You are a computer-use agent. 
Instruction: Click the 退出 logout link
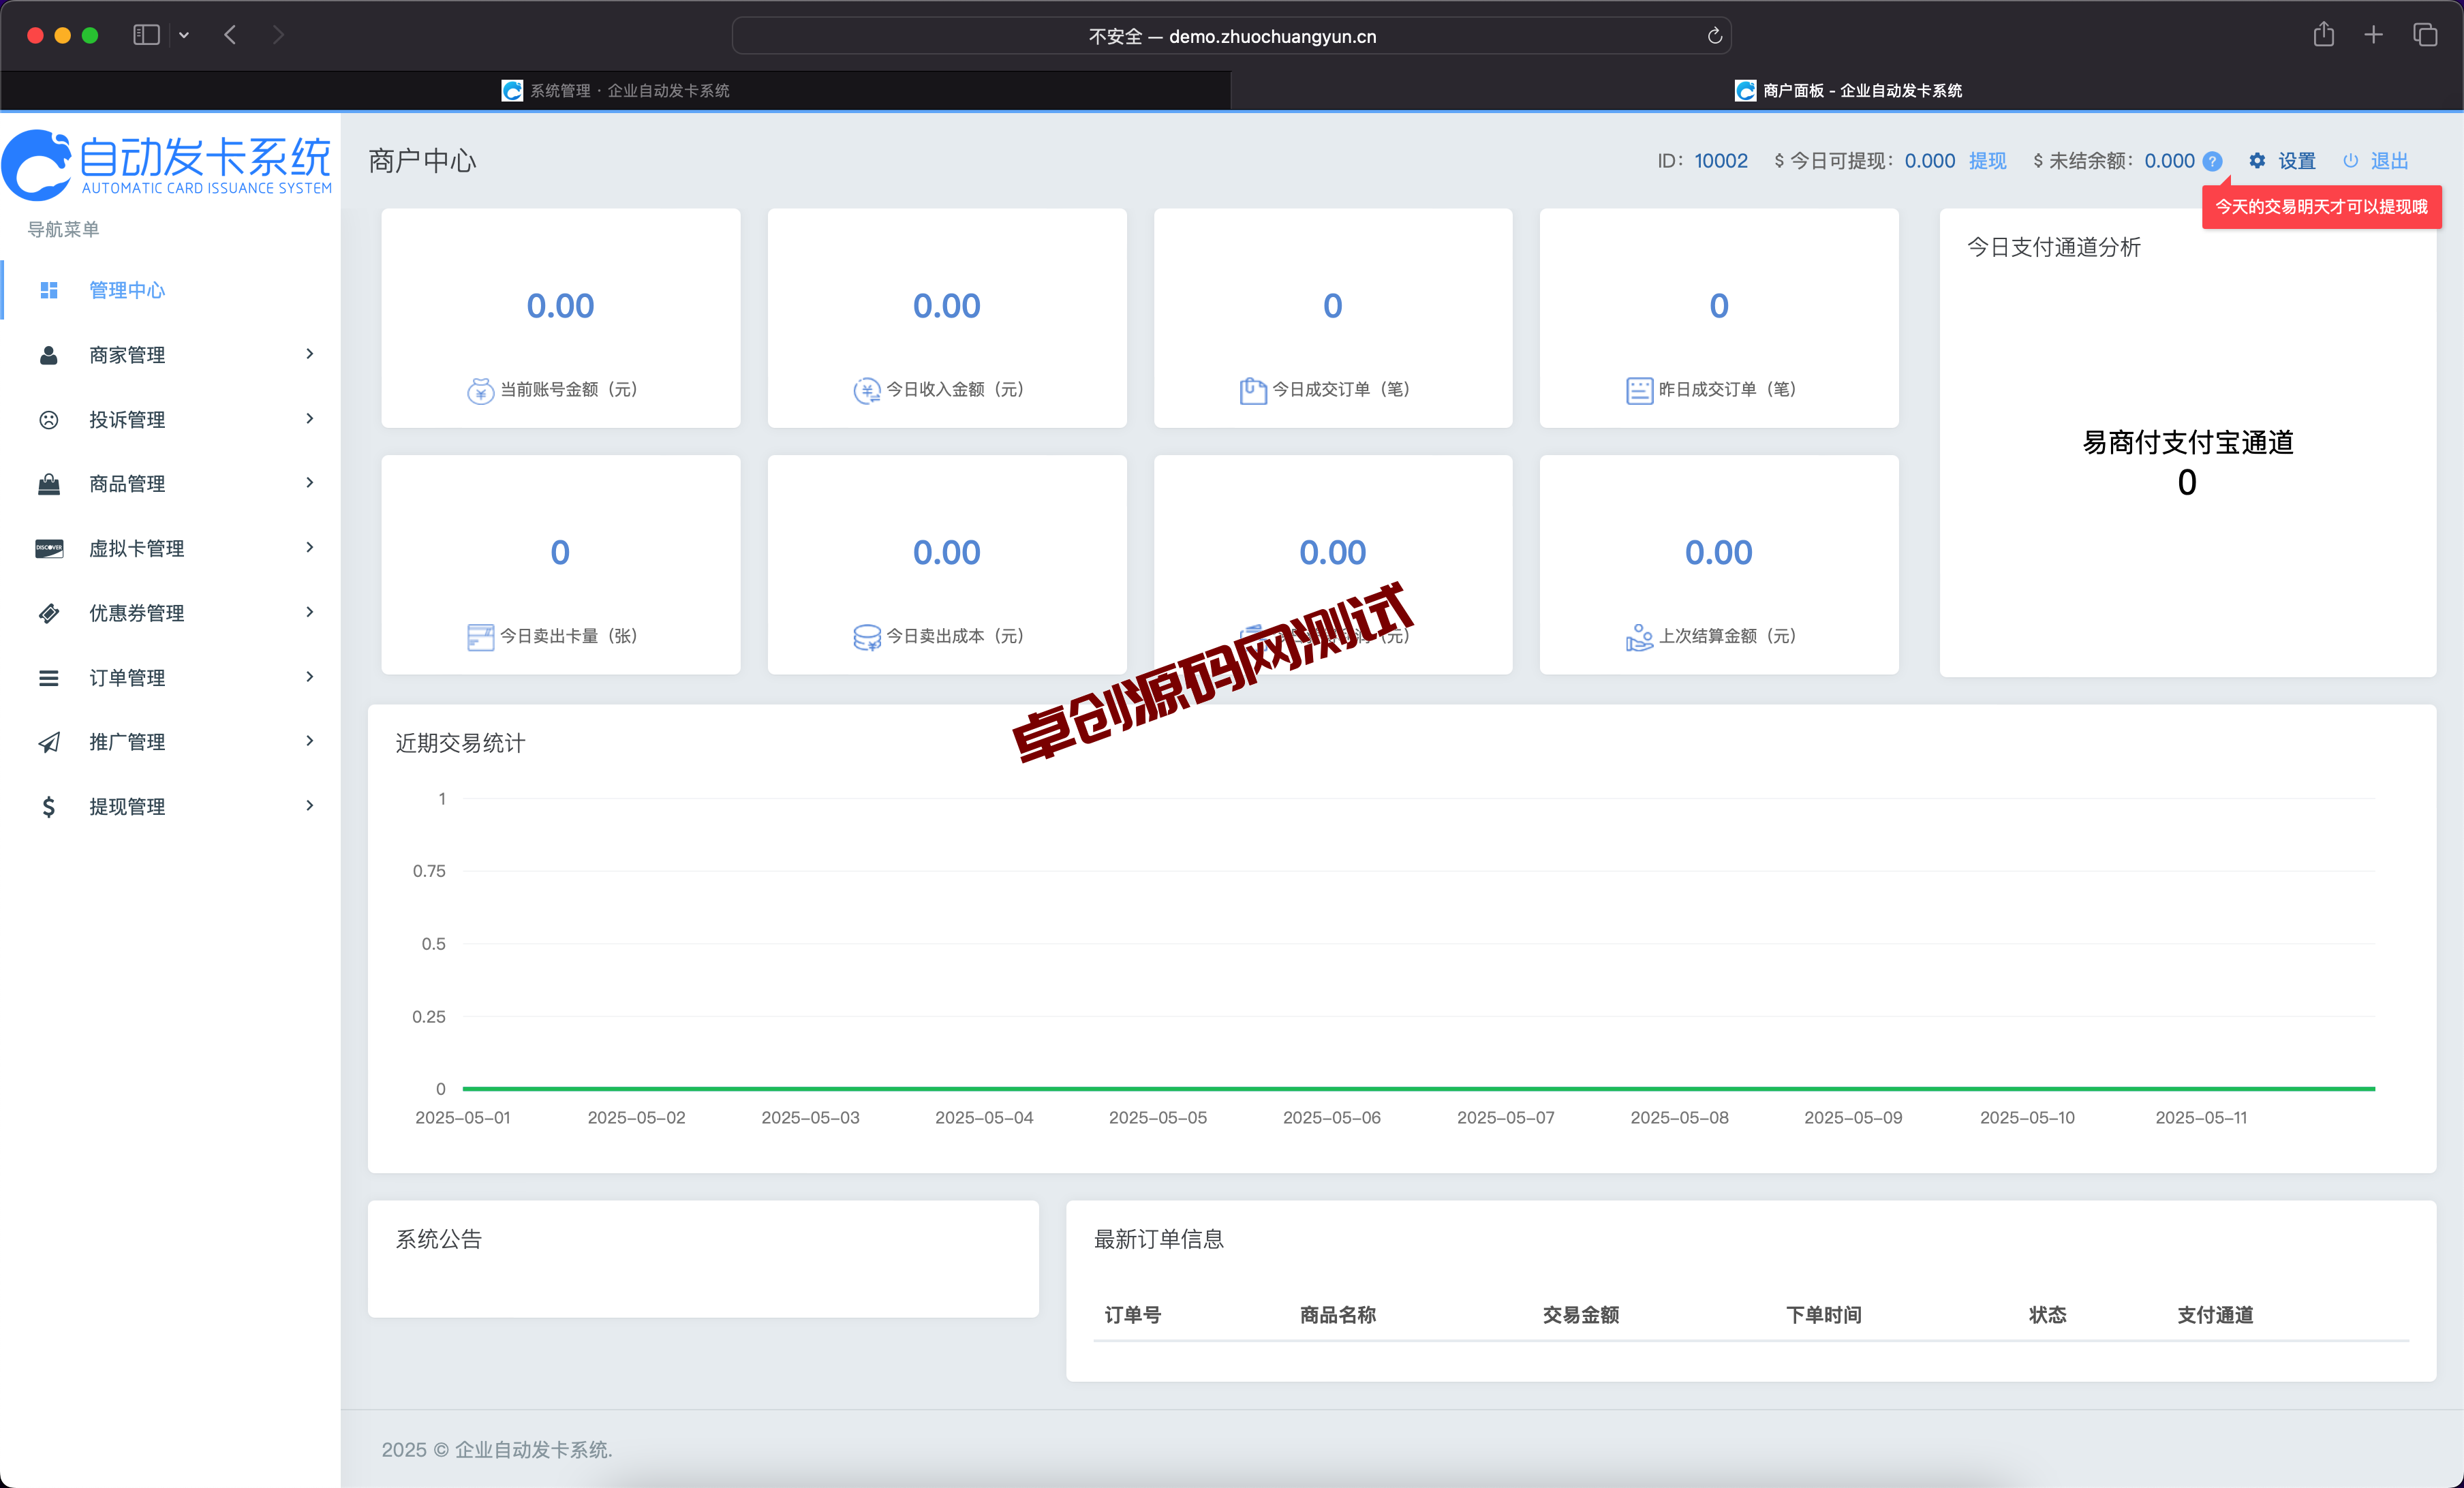click(2389, 161)
